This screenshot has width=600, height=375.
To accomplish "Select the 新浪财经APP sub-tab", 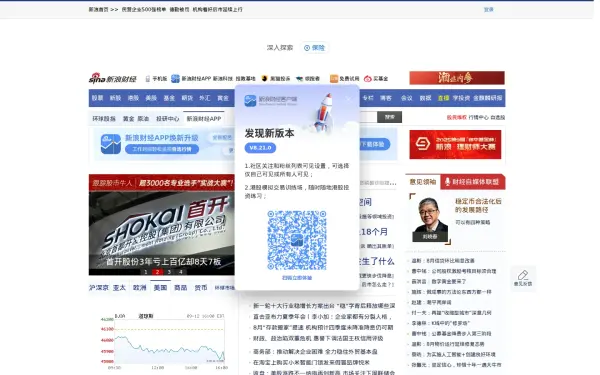I will coord(204,119).
